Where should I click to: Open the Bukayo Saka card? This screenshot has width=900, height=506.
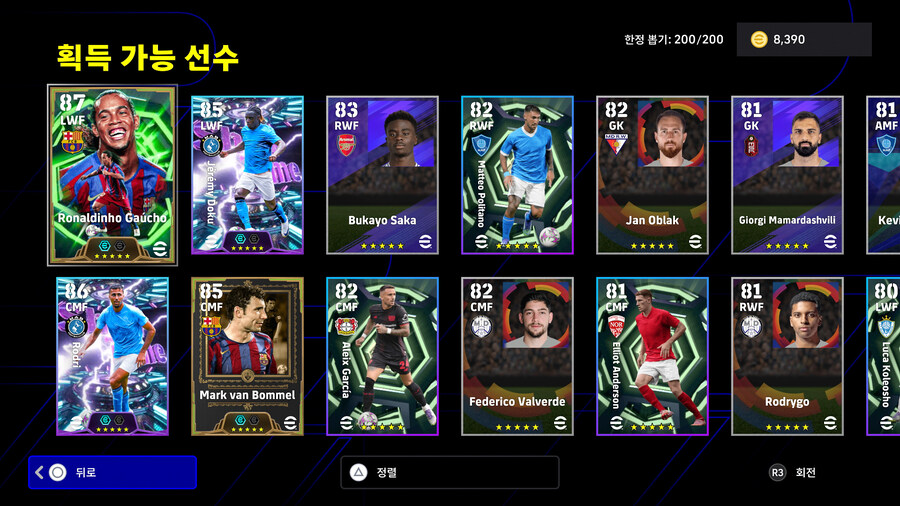coord(382,175)
